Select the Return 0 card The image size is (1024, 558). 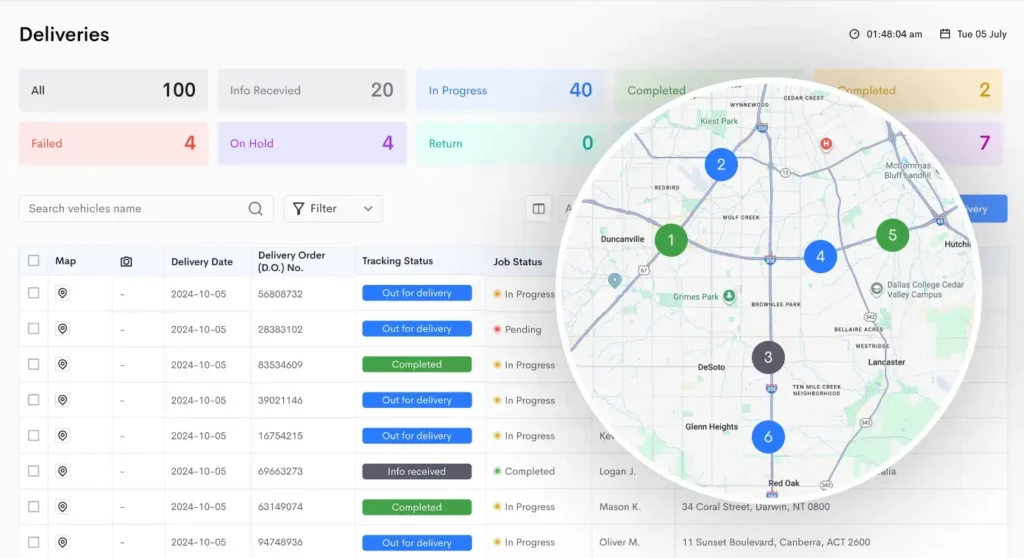click(x=511, y=143)
